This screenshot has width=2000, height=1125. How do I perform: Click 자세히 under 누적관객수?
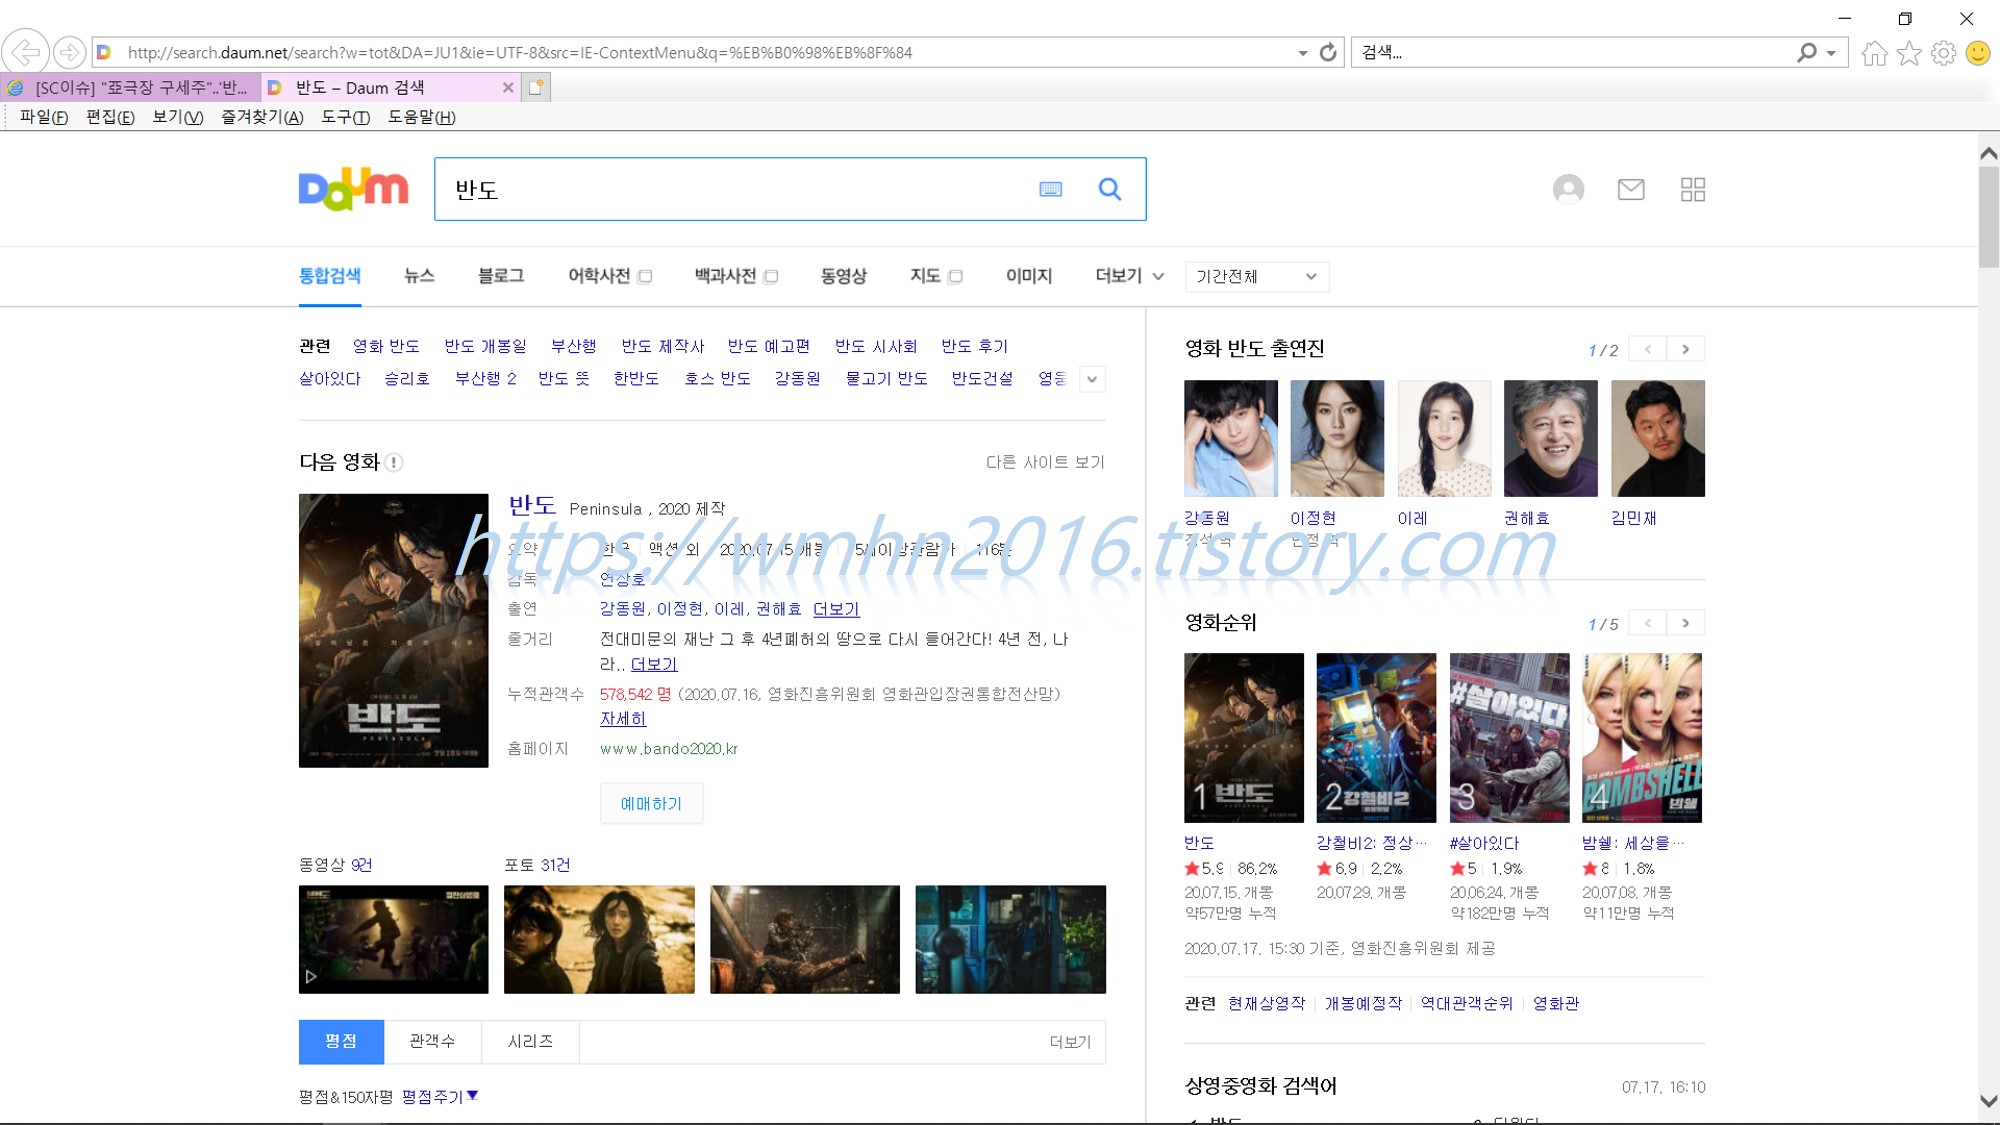(623, 719)
